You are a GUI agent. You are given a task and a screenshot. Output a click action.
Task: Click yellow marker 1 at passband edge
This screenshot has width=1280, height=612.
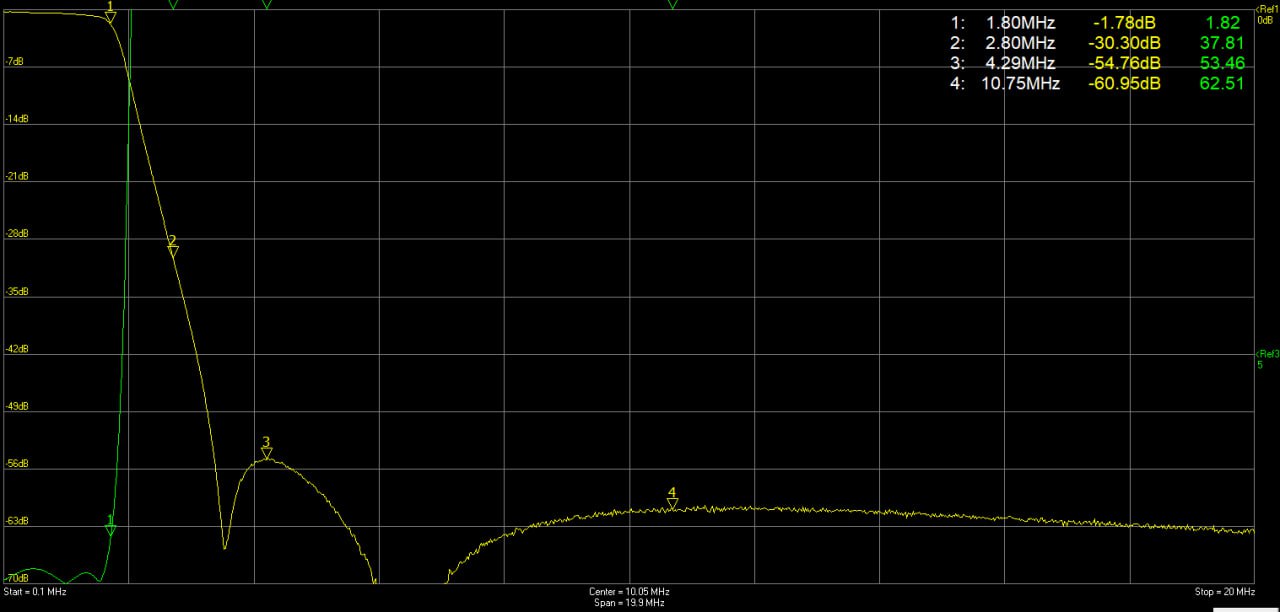110,12
